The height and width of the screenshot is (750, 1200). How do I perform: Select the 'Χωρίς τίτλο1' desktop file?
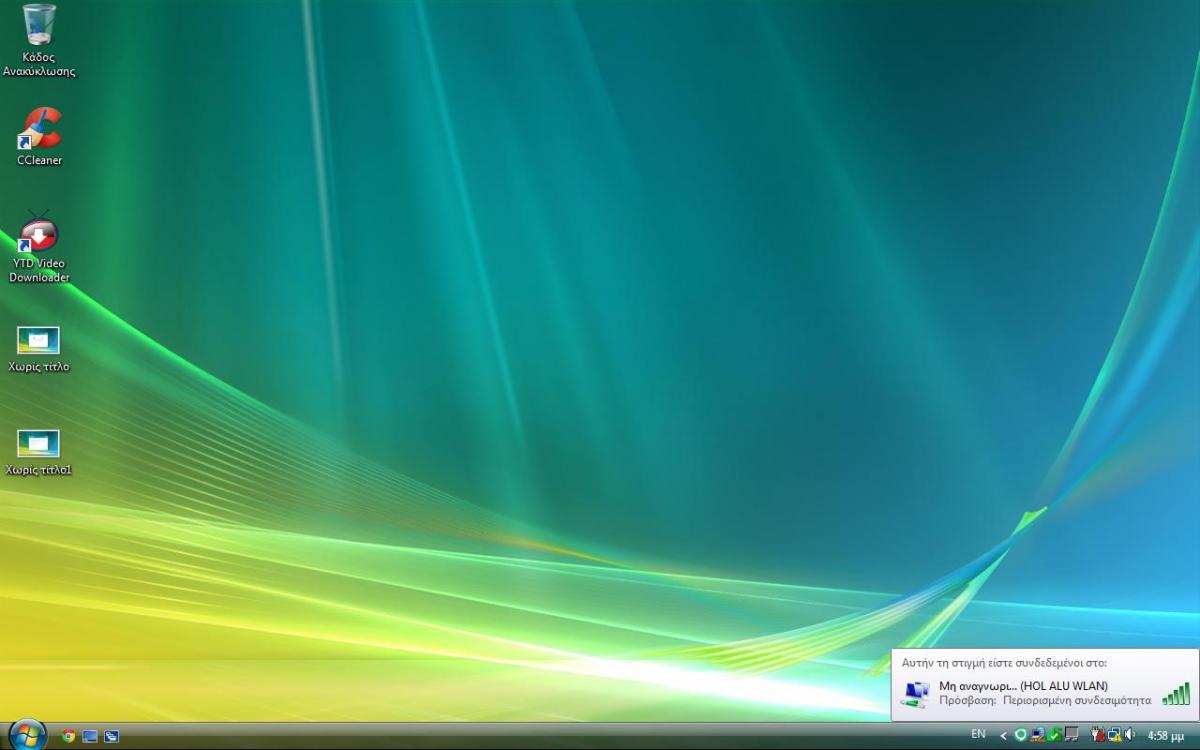click(38, 452)
